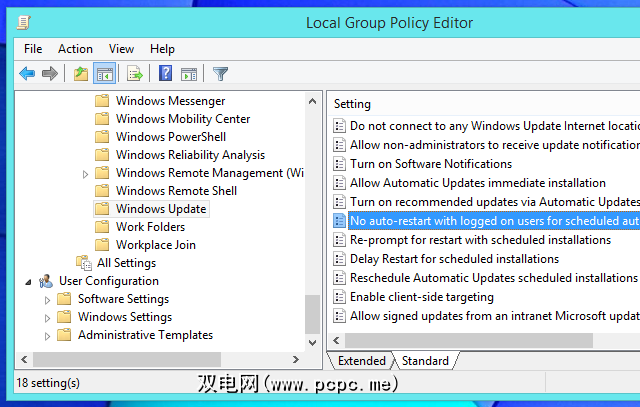Click the Export List toolbar icon
The width and height of the screenshot is (640, 407).
pos(135,74)
